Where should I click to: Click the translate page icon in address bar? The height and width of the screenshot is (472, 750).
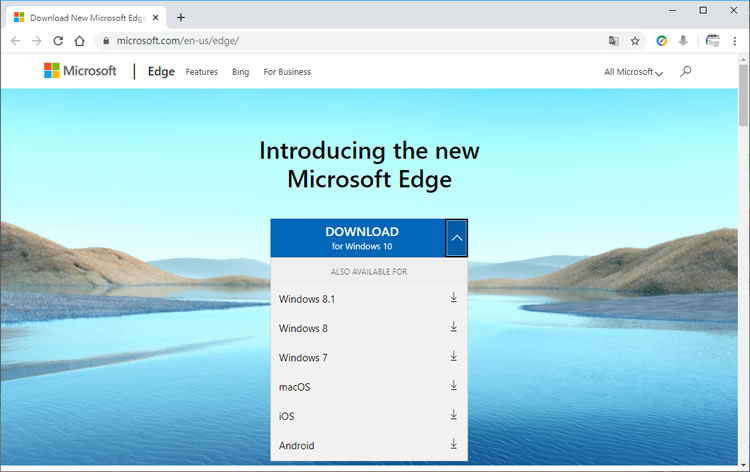coord(613,41)
